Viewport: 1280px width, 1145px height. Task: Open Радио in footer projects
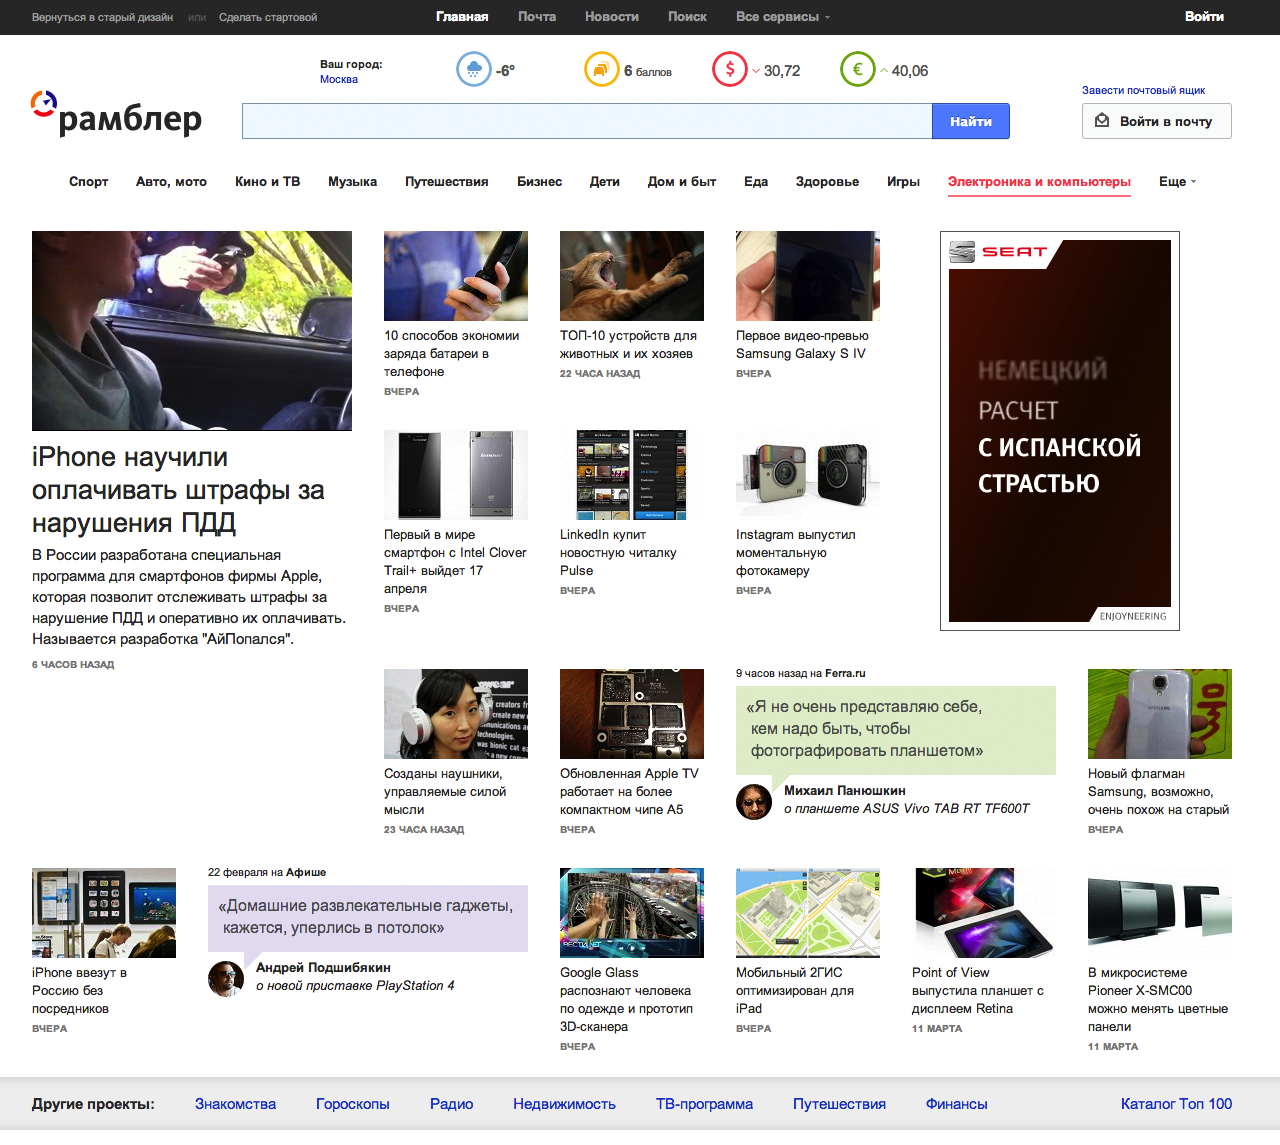click(x=451, y=1104)
